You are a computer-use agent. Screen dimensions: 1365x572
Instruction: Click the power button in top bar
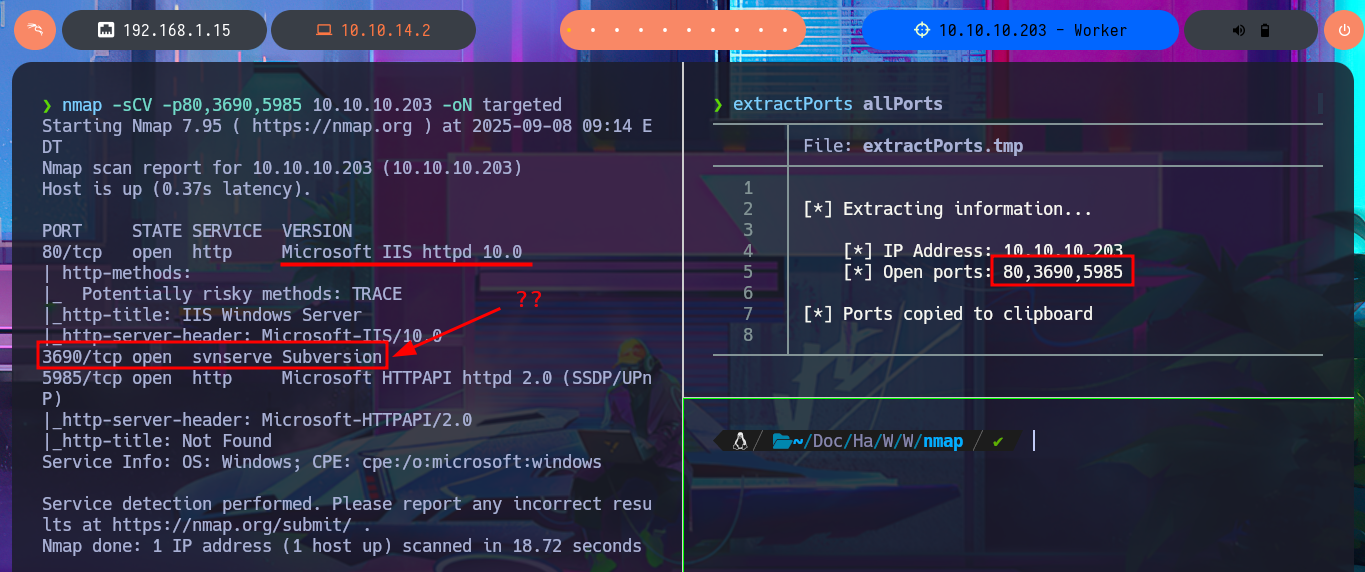click(1343, 30)
